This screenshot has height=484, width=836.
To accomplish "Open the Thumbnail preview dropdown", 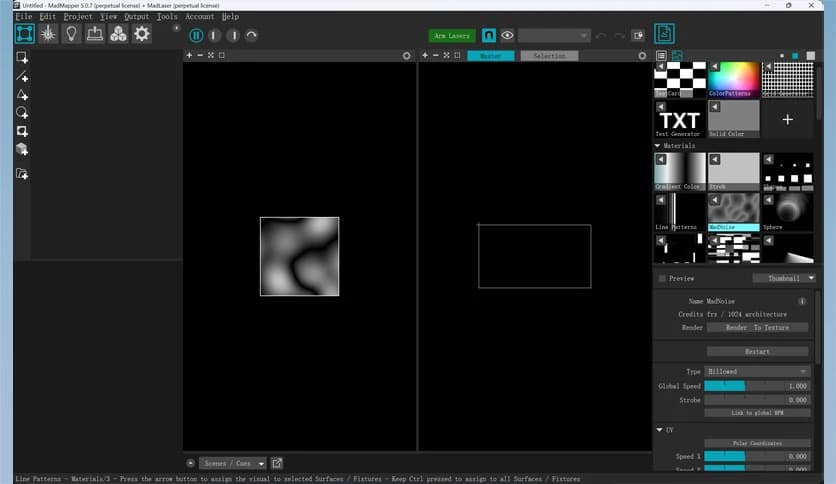I will pos(784,278).
